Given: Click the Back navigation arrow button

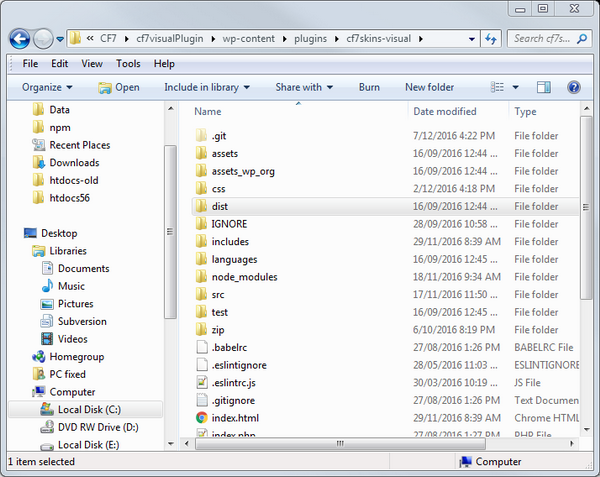Looking at the screenshot, I should 20,39.
